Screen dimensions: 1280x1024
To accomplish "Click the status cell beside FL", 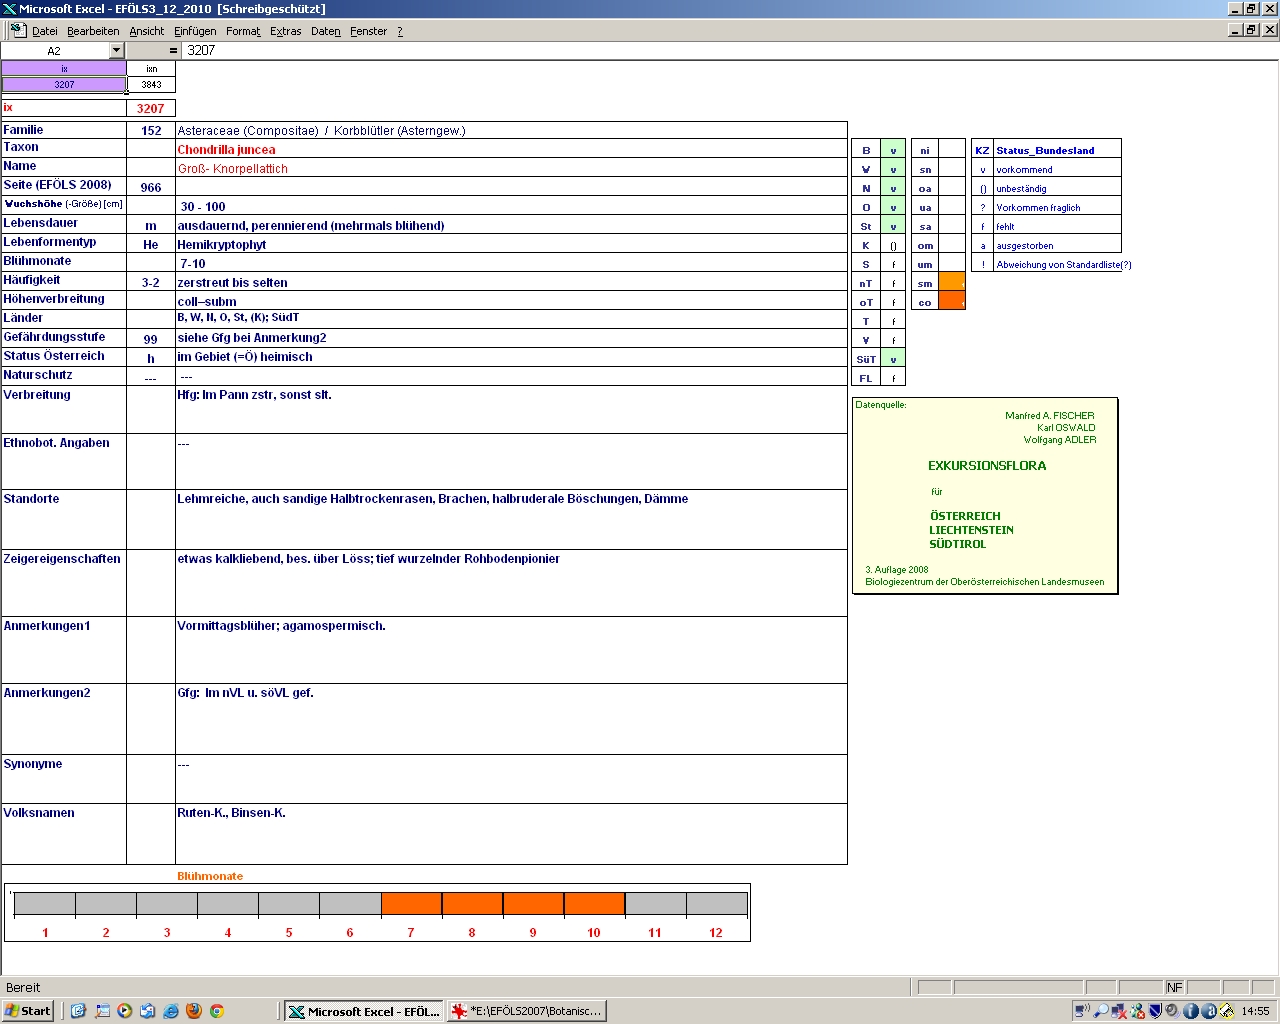I will coord(893,378).
